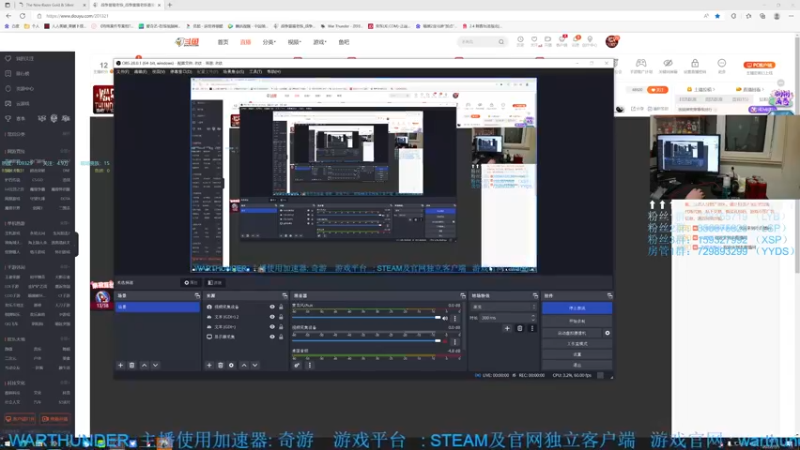
Task: Click 退出 button in OBS controls
Action: pos(577,365)
